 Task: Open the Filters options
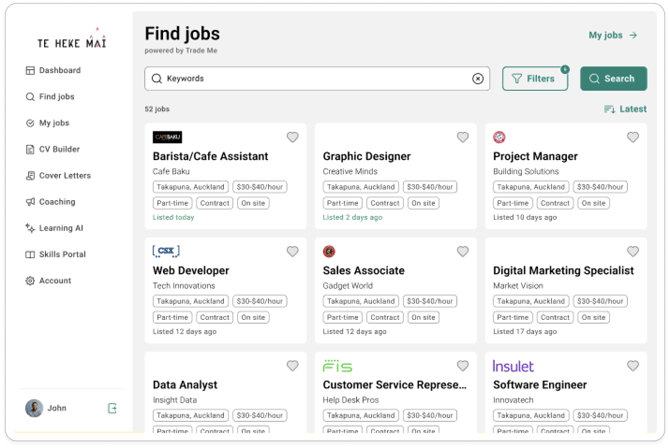click(x=534, y=79)
